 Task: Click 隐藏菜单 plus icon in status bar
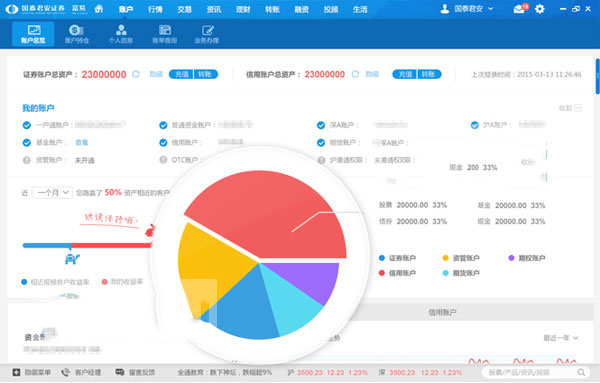16,372
